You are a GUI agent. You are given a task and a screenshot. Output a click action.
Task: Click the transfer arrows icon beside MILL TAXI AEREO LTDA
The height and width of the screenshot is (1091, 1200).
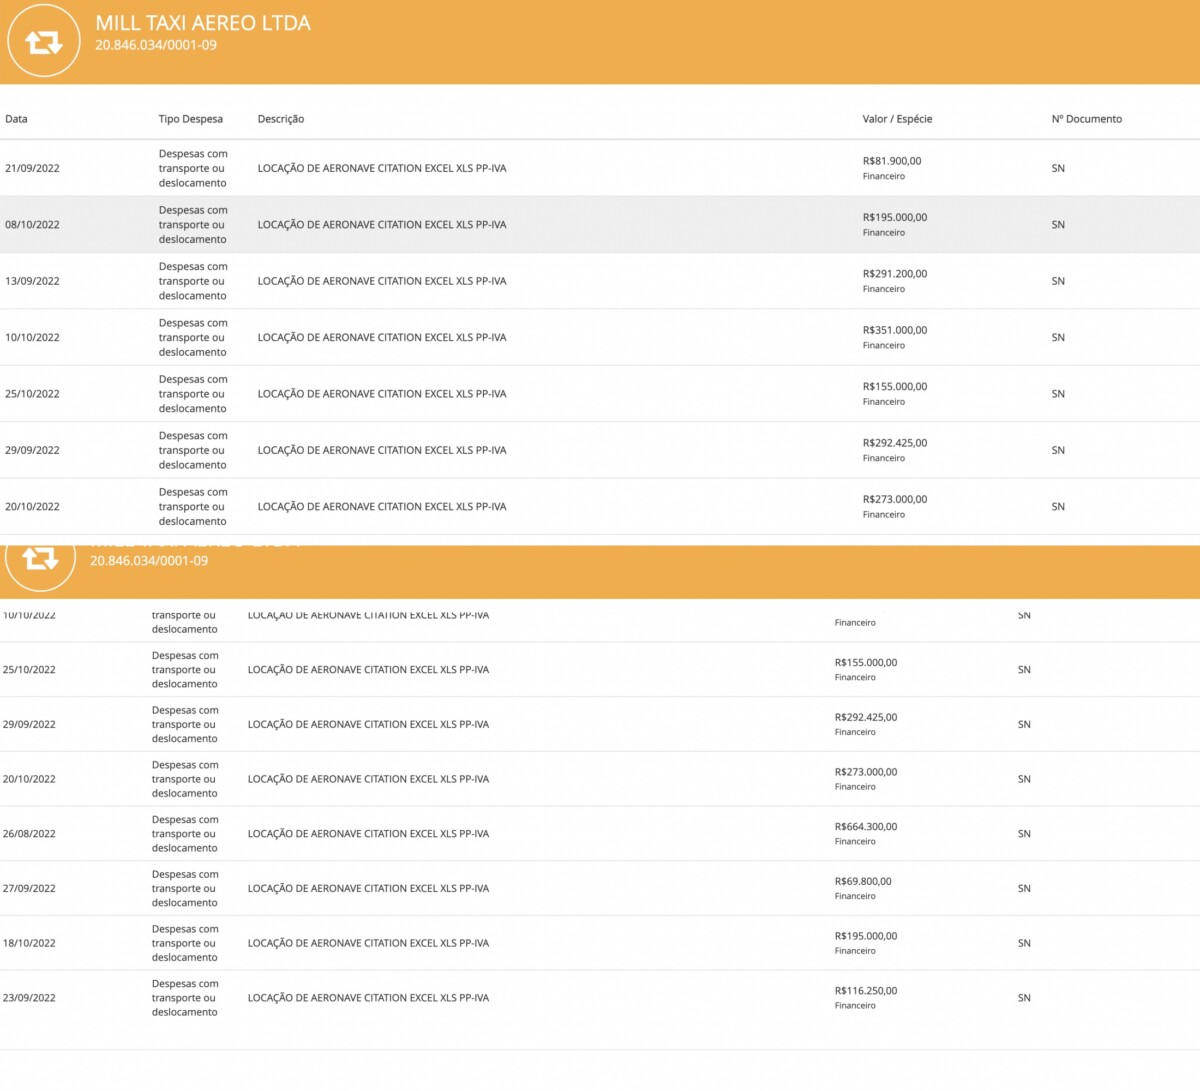click(x=43, y=42)
